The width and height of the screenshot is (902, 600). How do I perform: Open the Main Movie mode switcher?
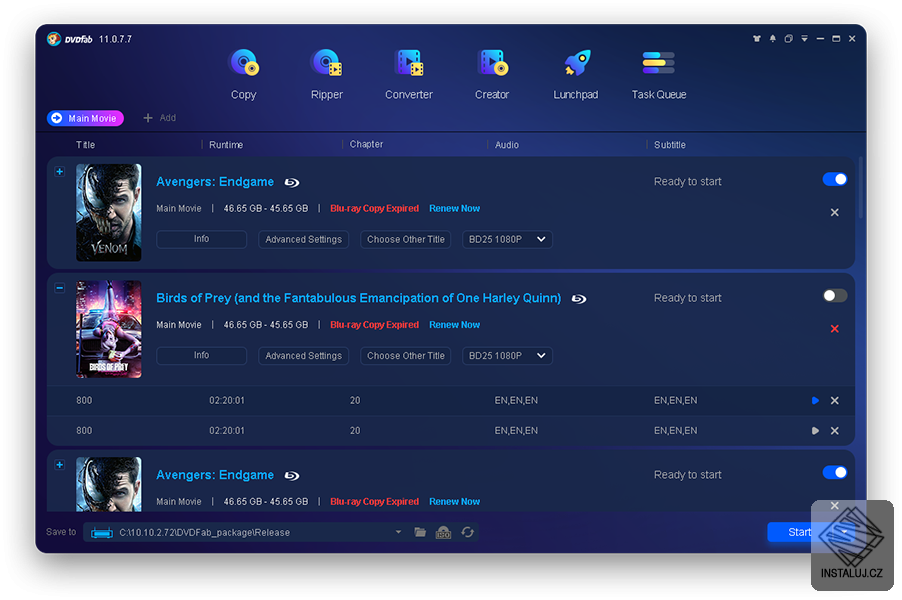pyautogui.click(x=85, y=118)
